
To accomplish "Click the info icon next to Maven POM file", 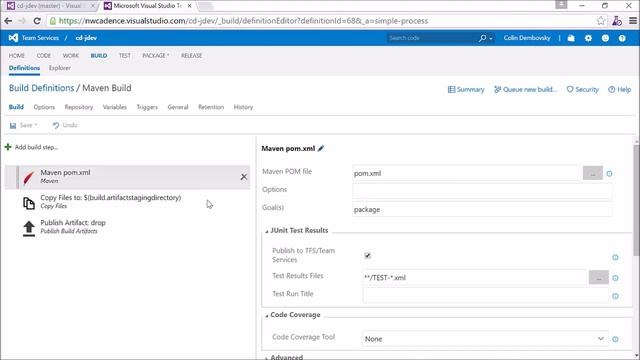I will (609, 173).
